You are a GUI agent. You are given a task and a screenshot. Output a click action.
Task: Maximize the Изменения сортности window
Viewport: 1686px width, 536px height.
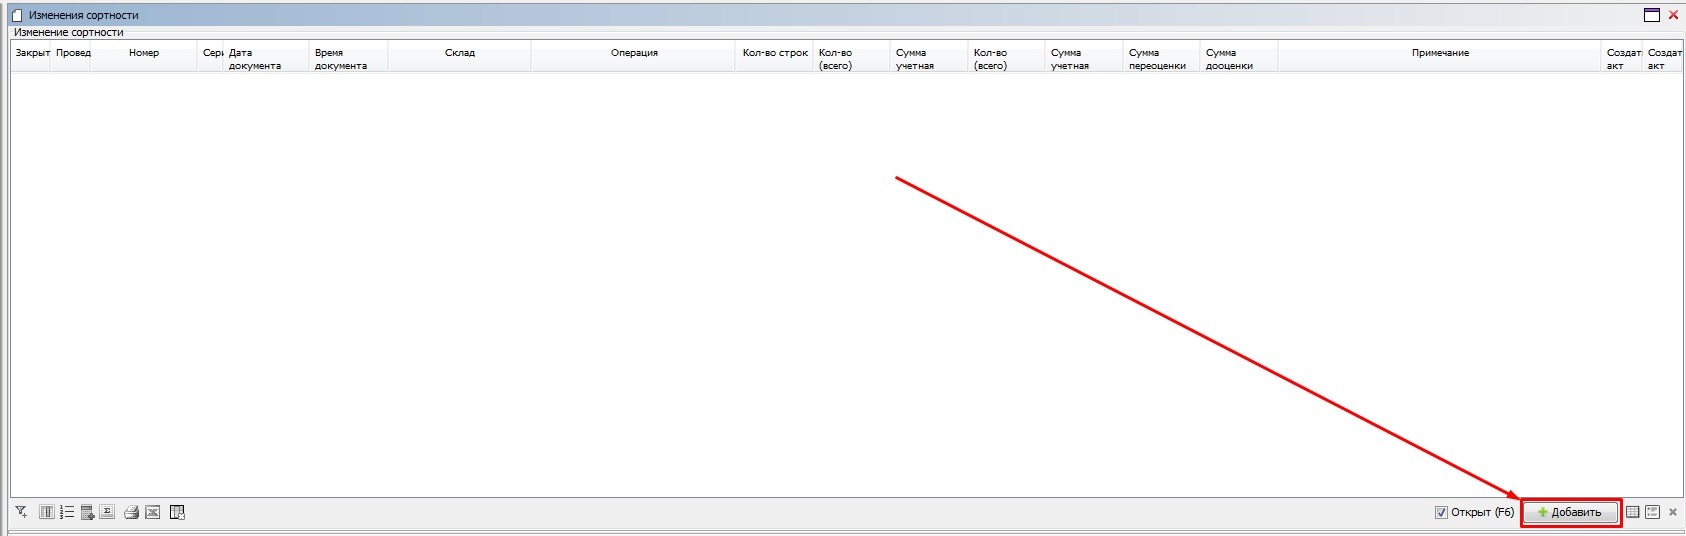1651,15
